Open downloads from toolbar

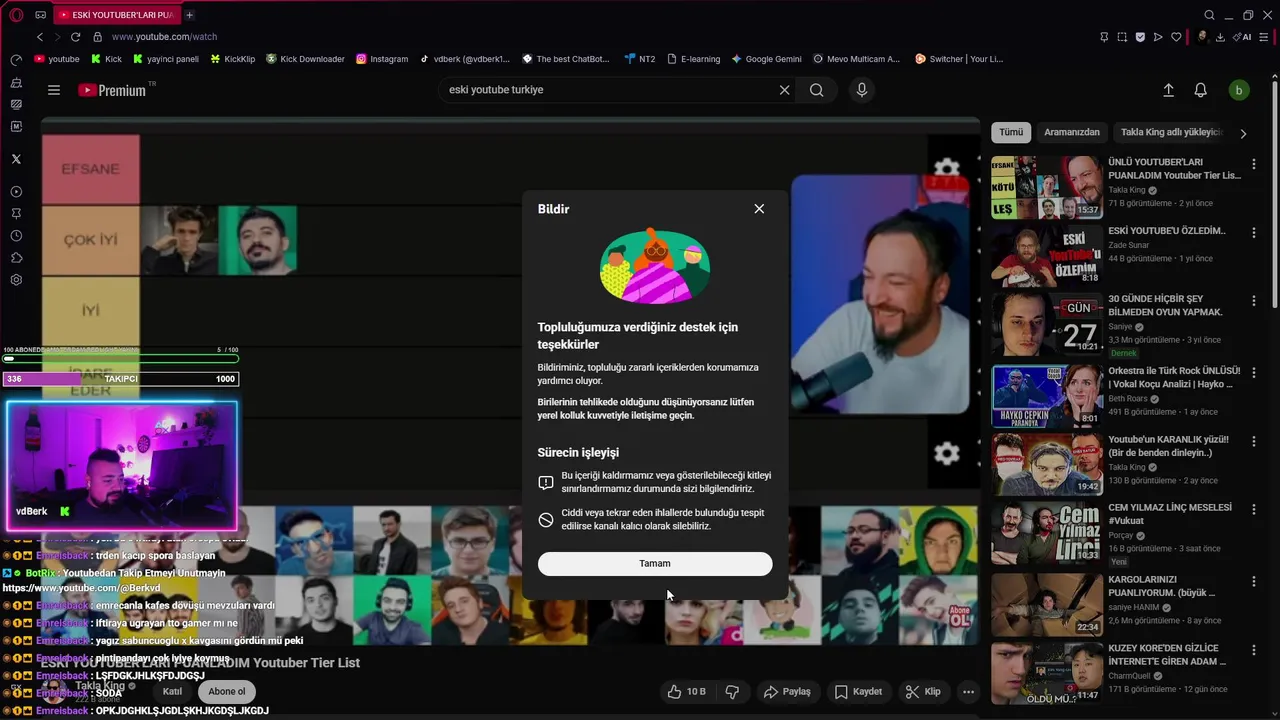point(1221,37)
